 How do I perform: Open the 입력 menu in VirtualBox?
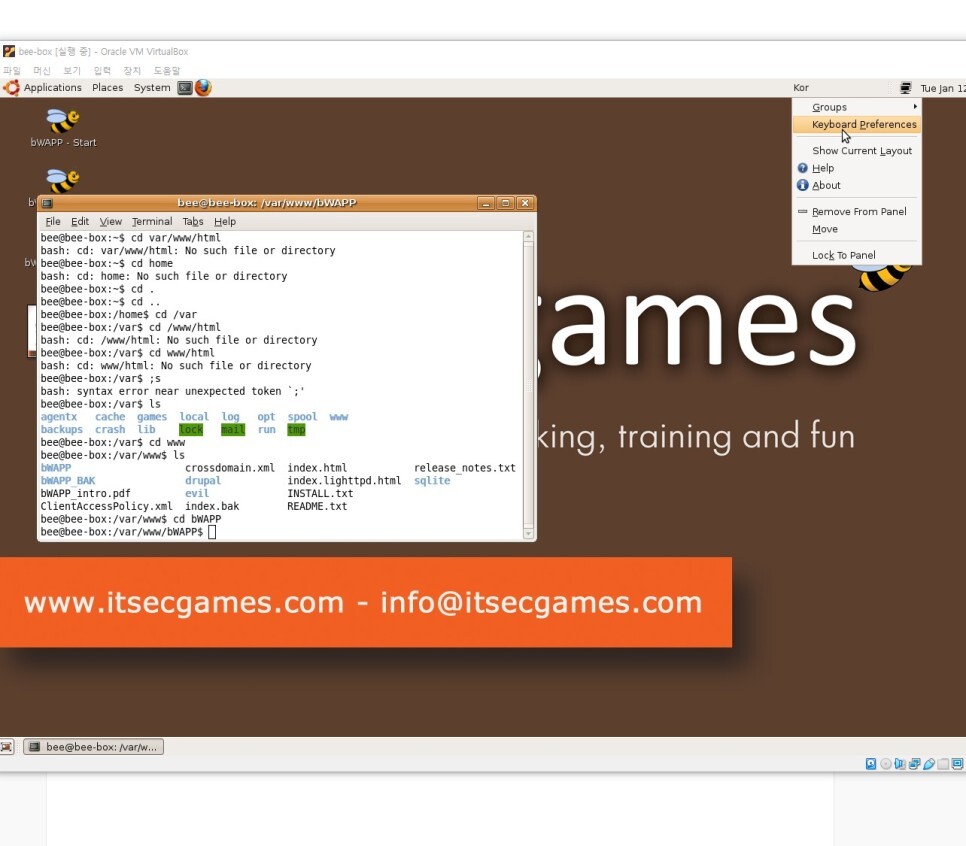102,70
